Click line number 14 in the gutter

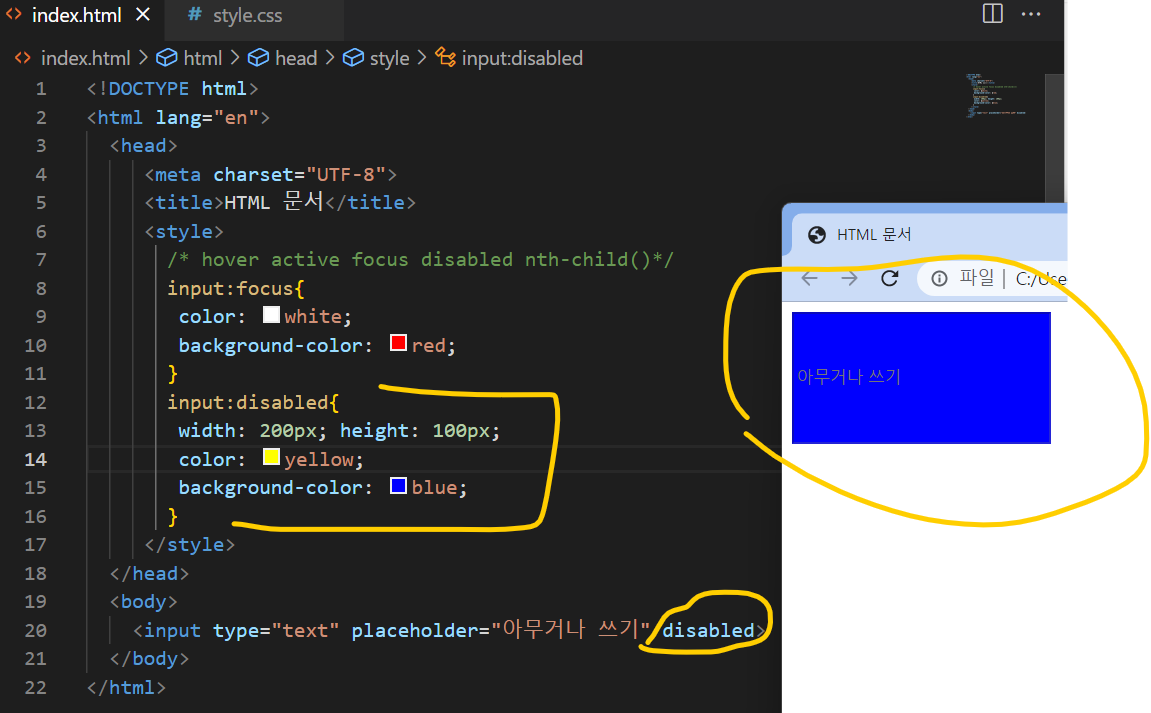pos(35,460)
